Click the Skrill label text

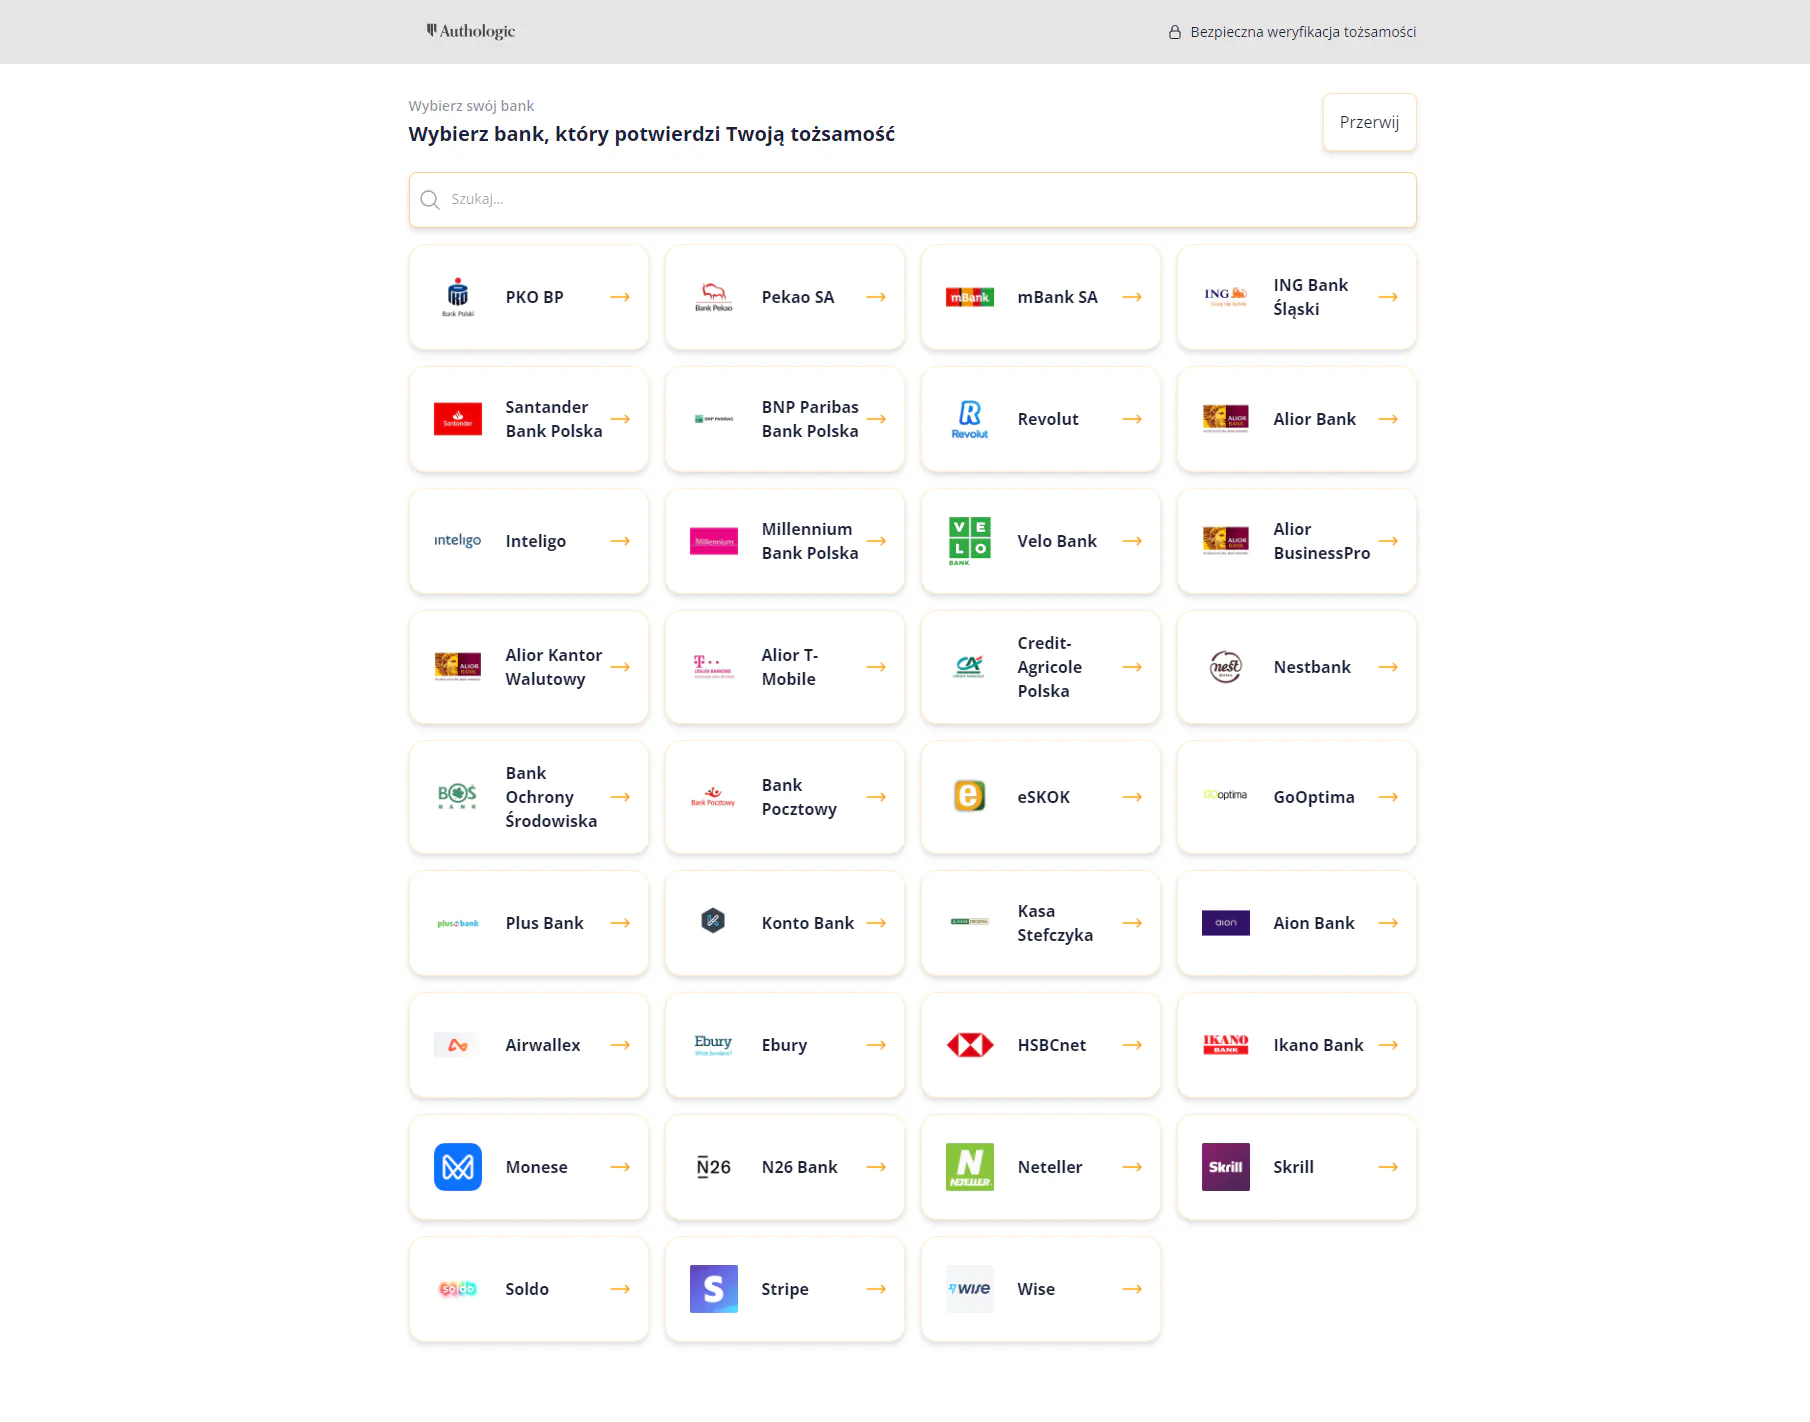point(1294,1167)
